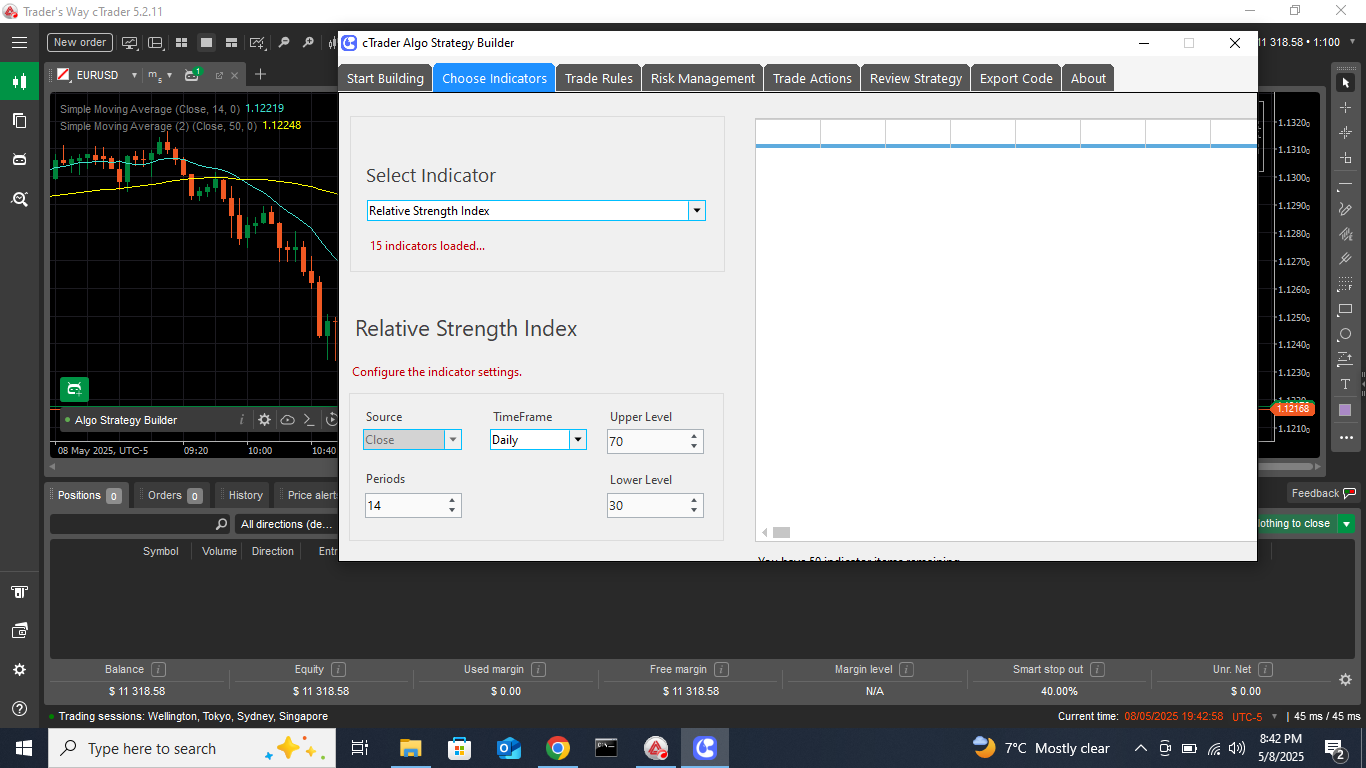Image resolution: width=1366 pixels, height=768 pixels.
Task: Decrease the Lower Level value
Action: tap(694, 511)
